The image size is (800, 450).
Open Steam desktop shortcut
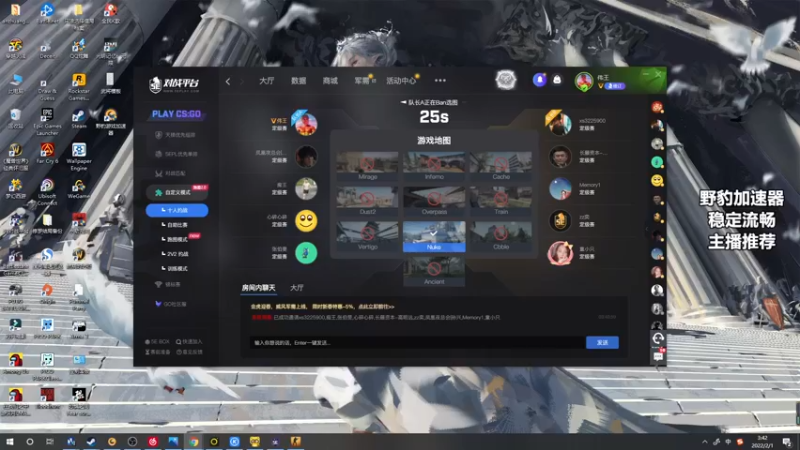click(x=79, y=118)
